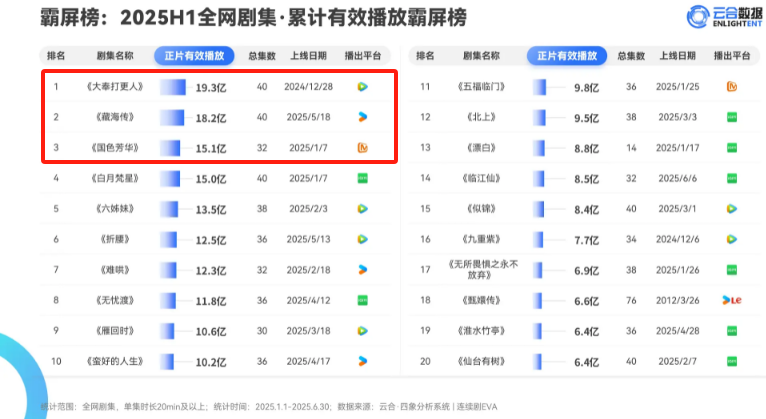Image resolution: width=766 pixels, height=419 pixels.
Task: Click the blue playback bar for 《大奉打更人》
Action: (173, 87)
